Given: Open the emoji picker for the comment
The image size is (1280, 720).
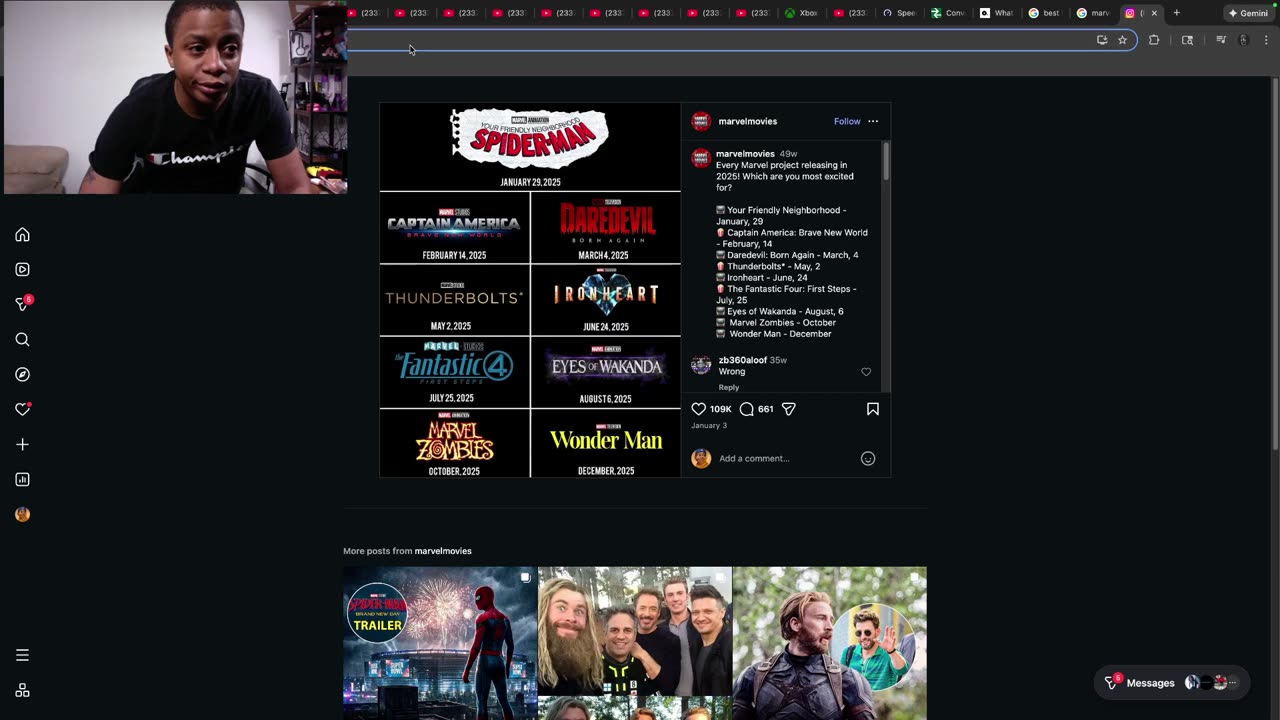Looking at the screenshot, I should (868, 458).
